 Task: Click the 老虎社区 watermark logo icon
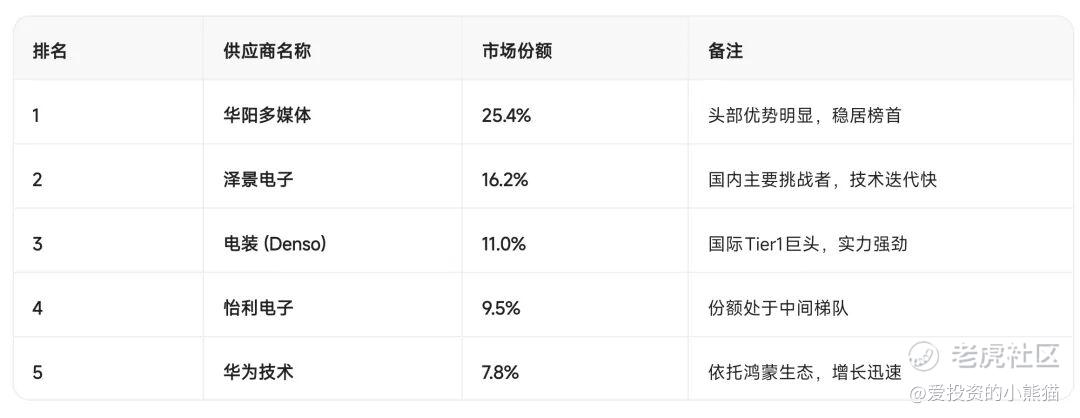point(925,354)
